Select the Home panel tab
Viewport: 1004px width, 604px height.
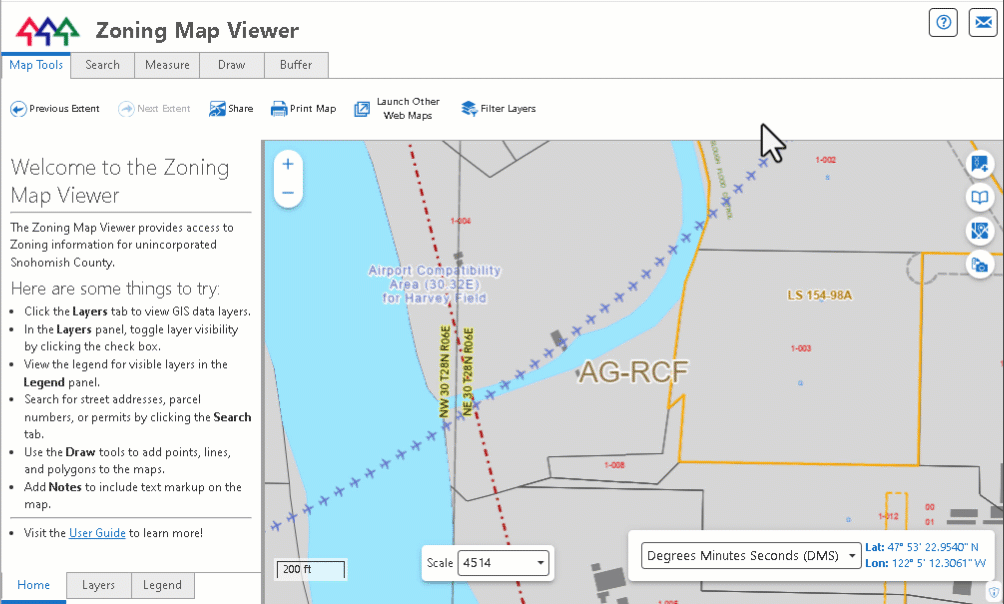click(33, 585)
